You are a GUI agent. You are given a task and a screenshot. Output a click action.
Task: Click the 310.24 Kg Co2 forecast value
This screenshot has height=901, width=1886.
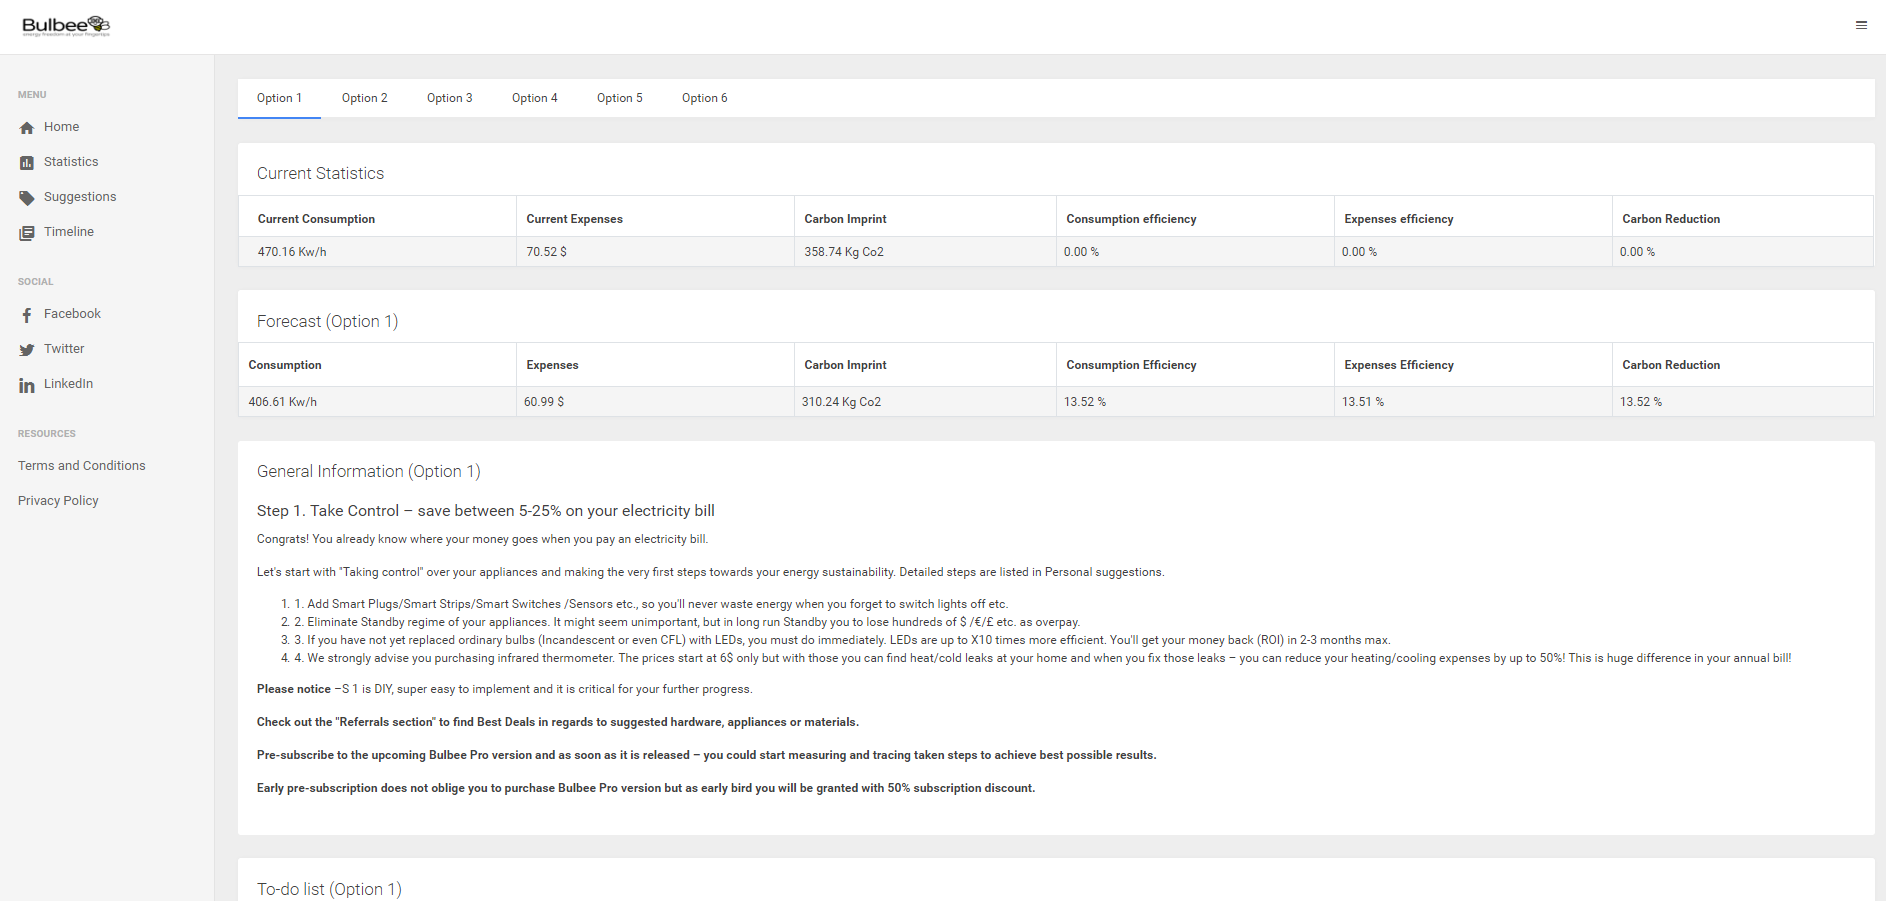tap(841, 402)
